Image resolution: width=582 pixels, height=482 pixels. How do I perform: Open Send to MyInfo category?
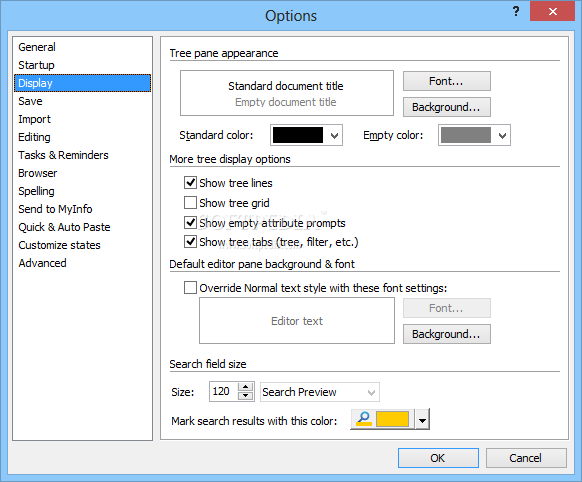coord(82,209)
